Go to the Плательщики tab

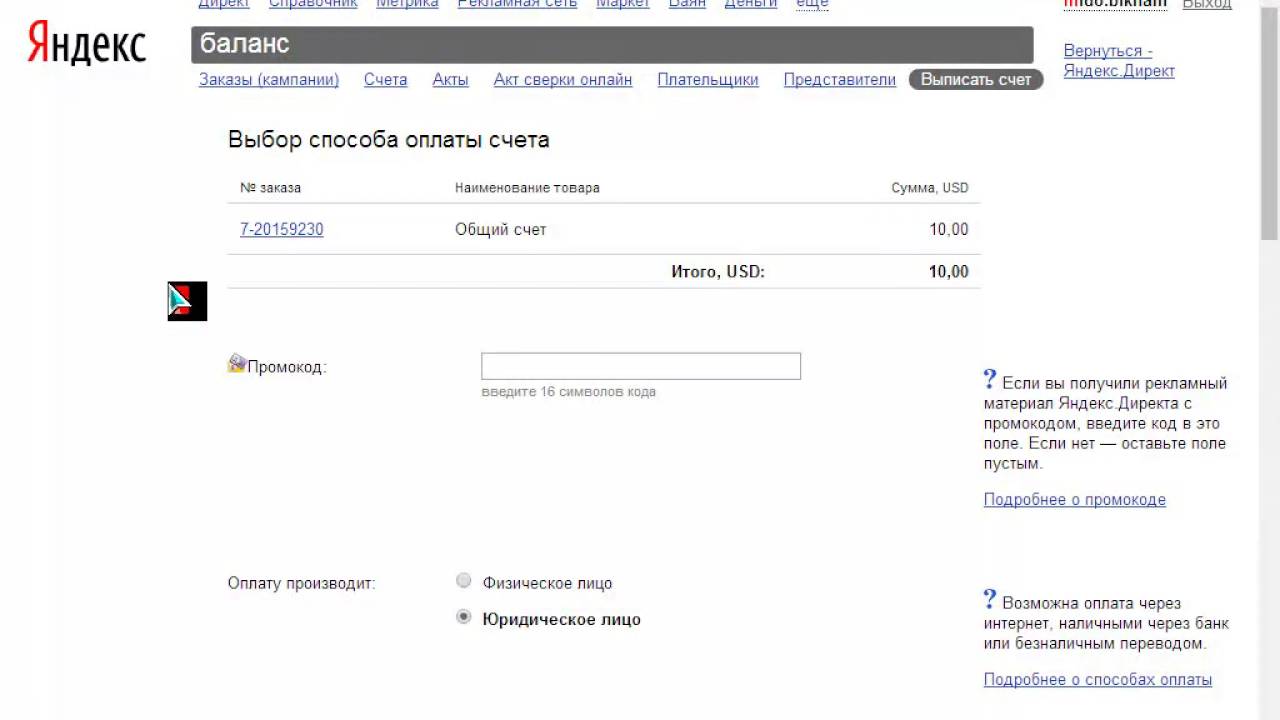point(708,80)
